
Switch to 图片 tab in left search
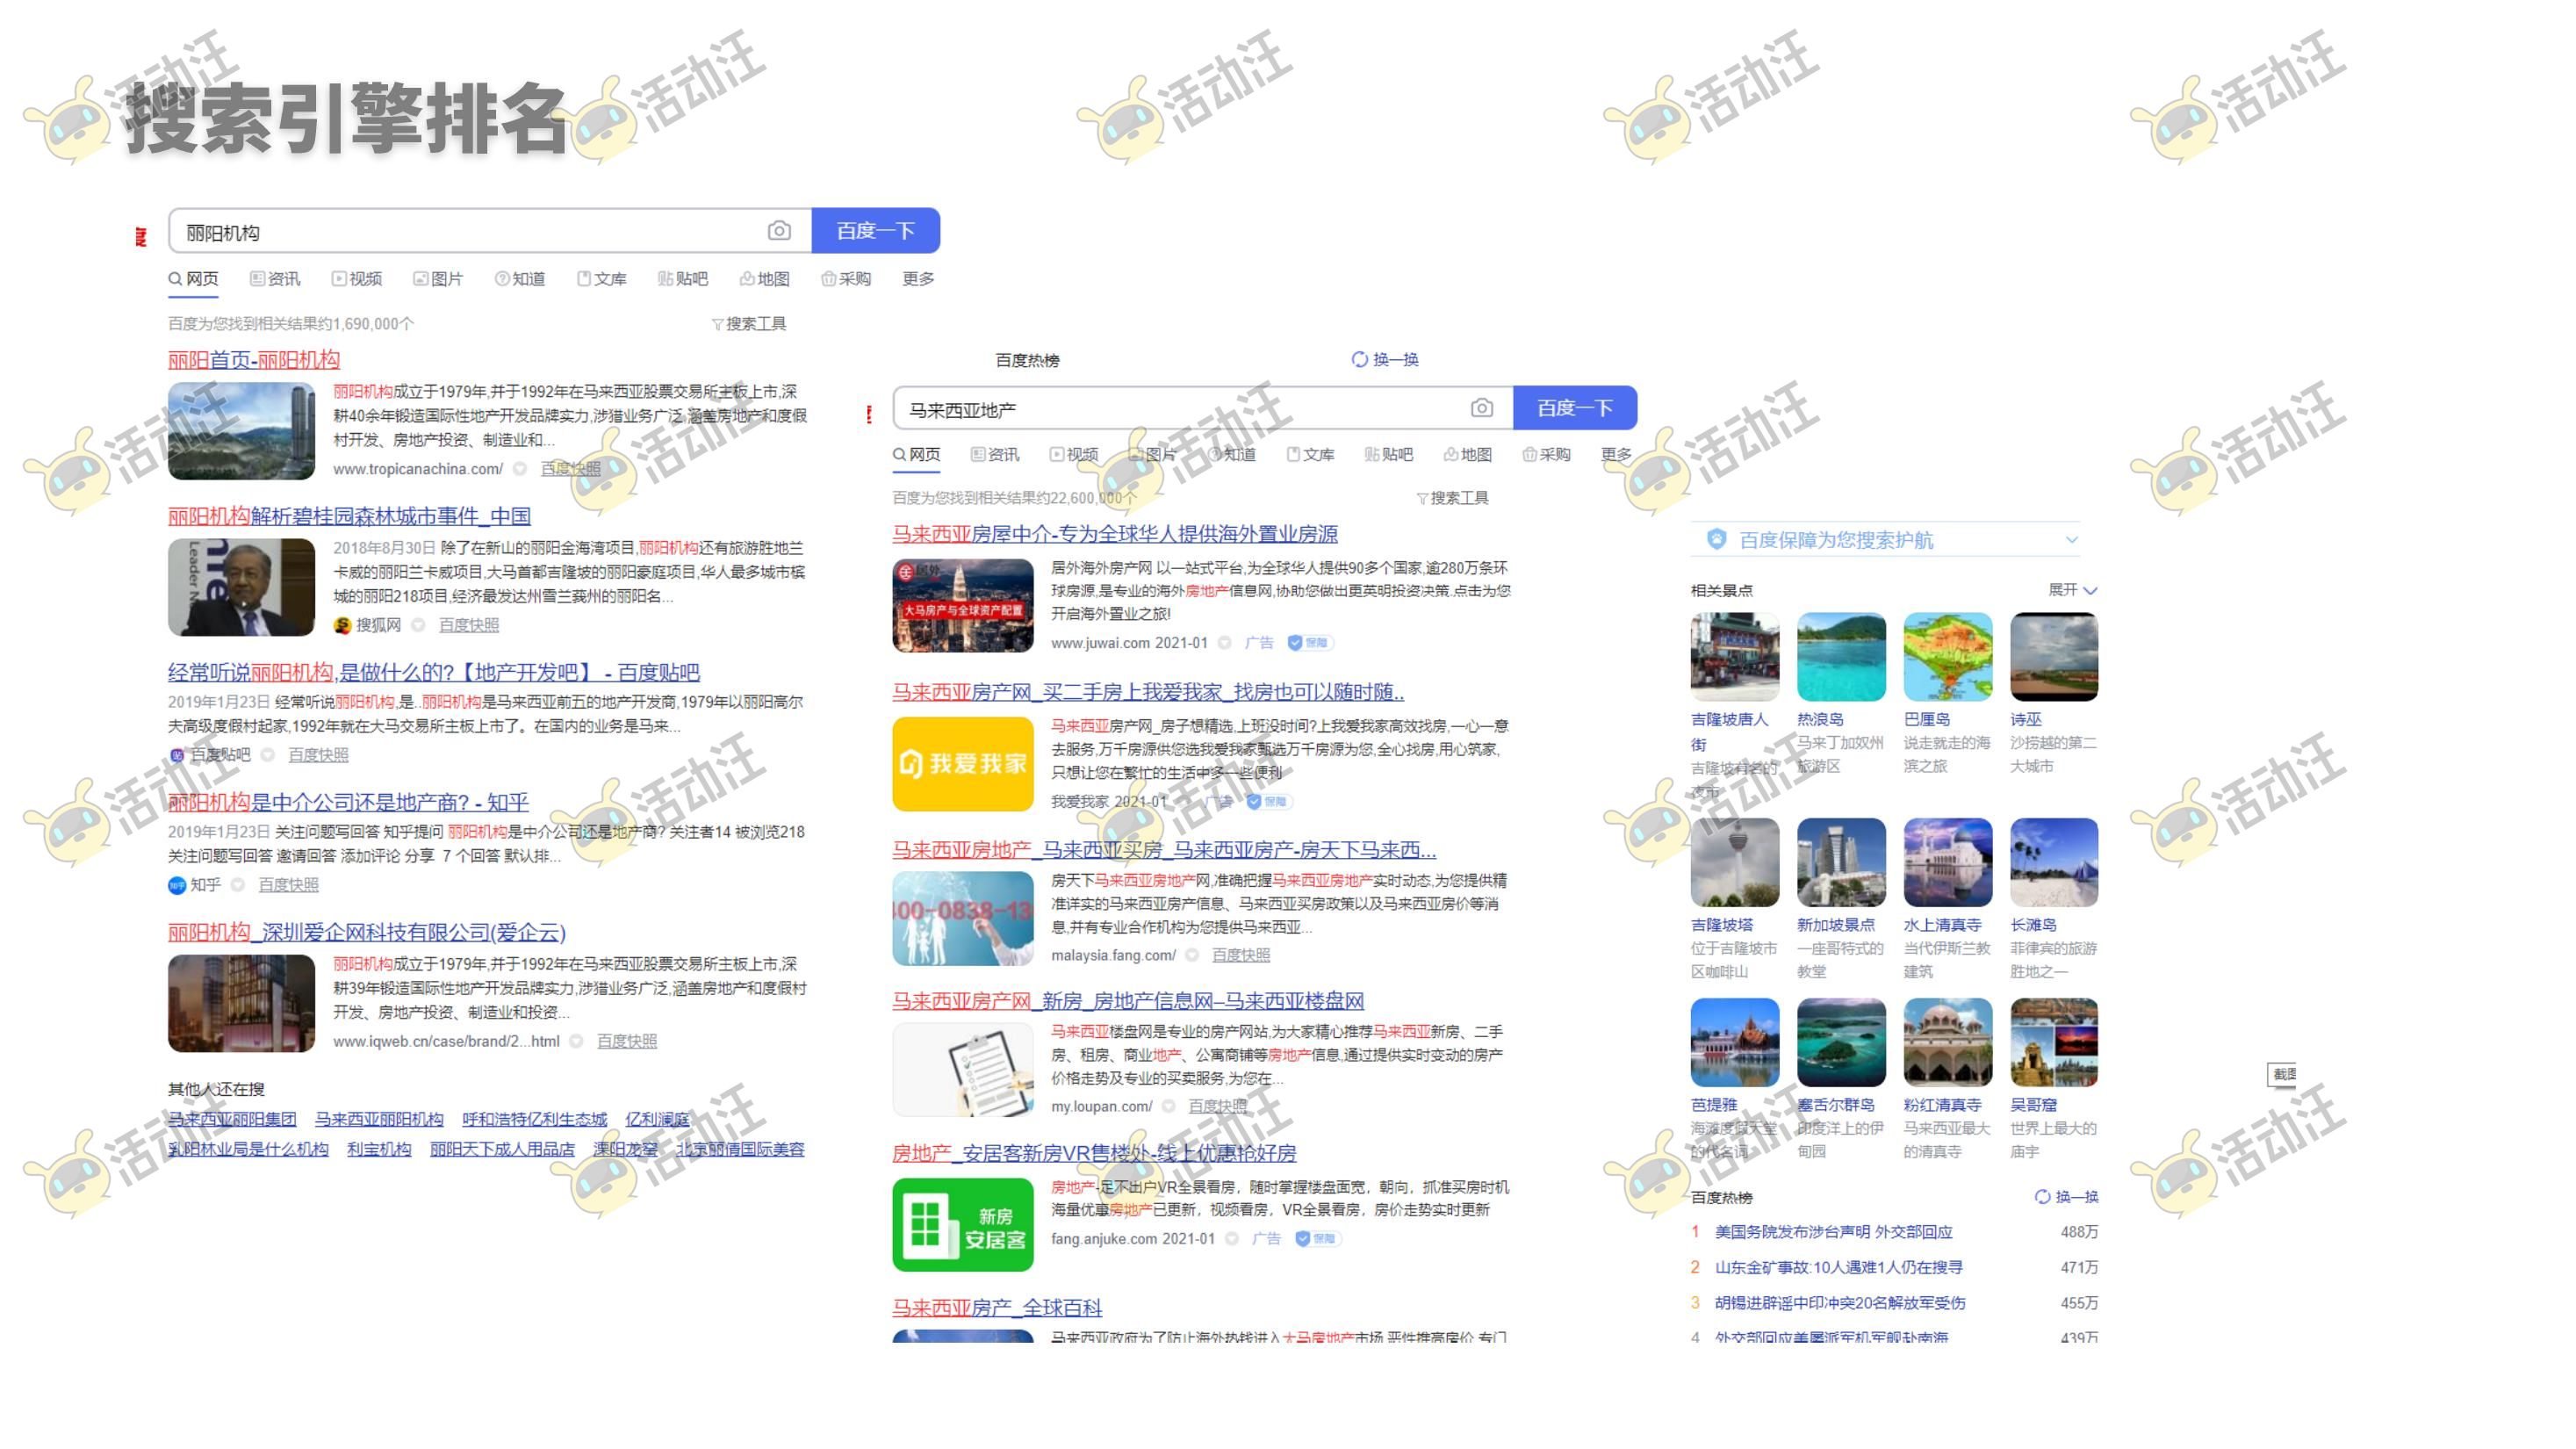coord(438,279)
